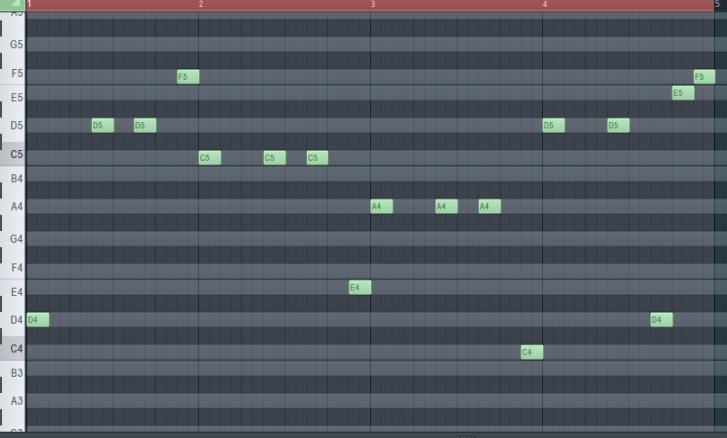Viewport: 727px width, 438px height.
Task: Select the C4 note before bar 4
Action: tap(532, 352)
